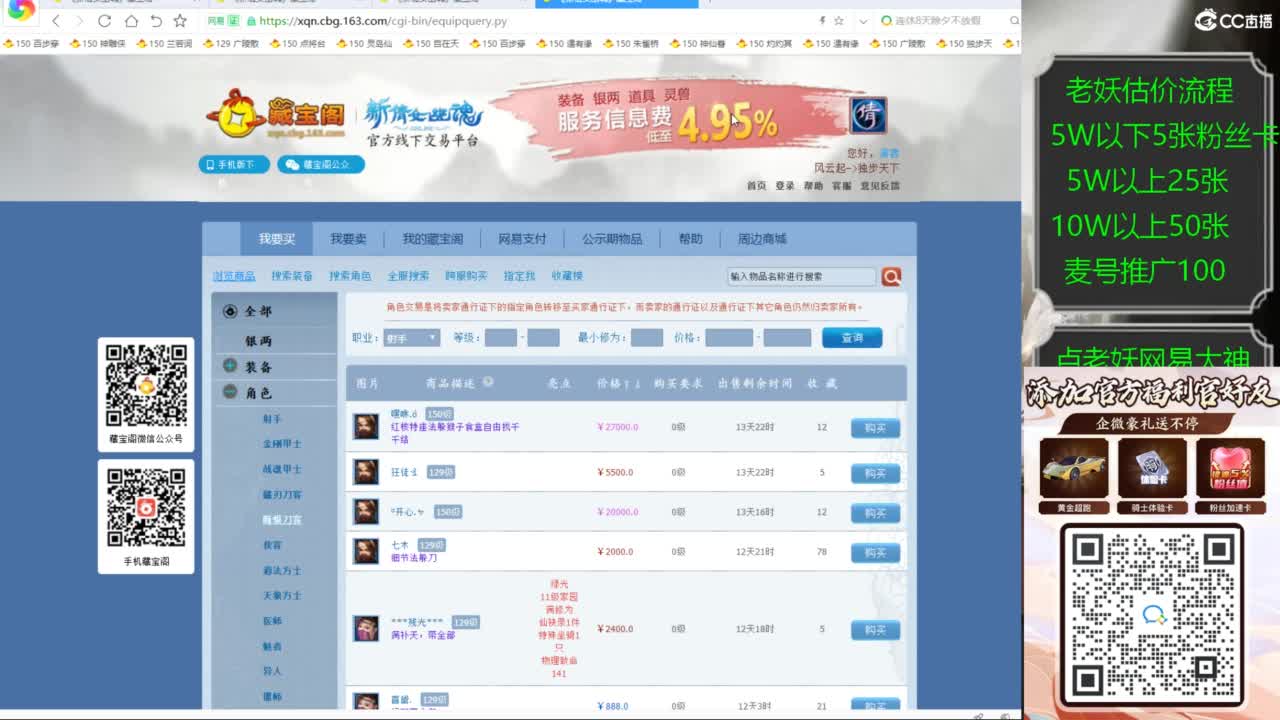This screenshot has height=720, width=1280.
Task: Open the 我的藏宝阁 tab
Action: click(432, 239)
